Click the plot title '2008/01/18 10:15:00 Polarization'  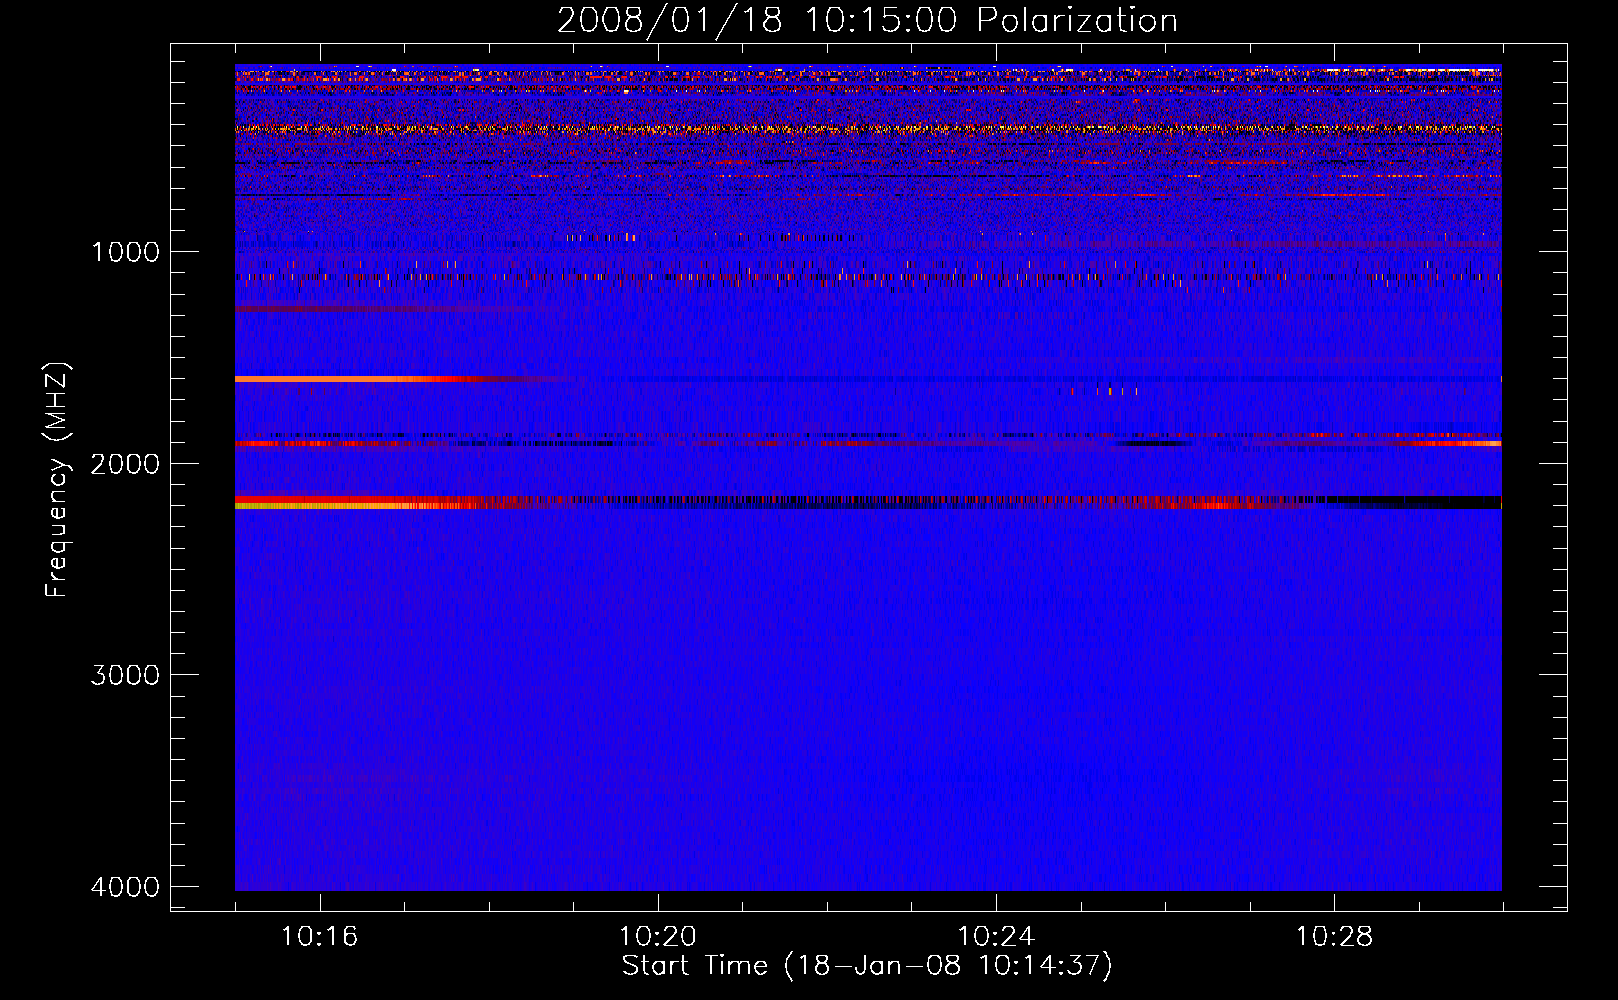coord(867,20)
